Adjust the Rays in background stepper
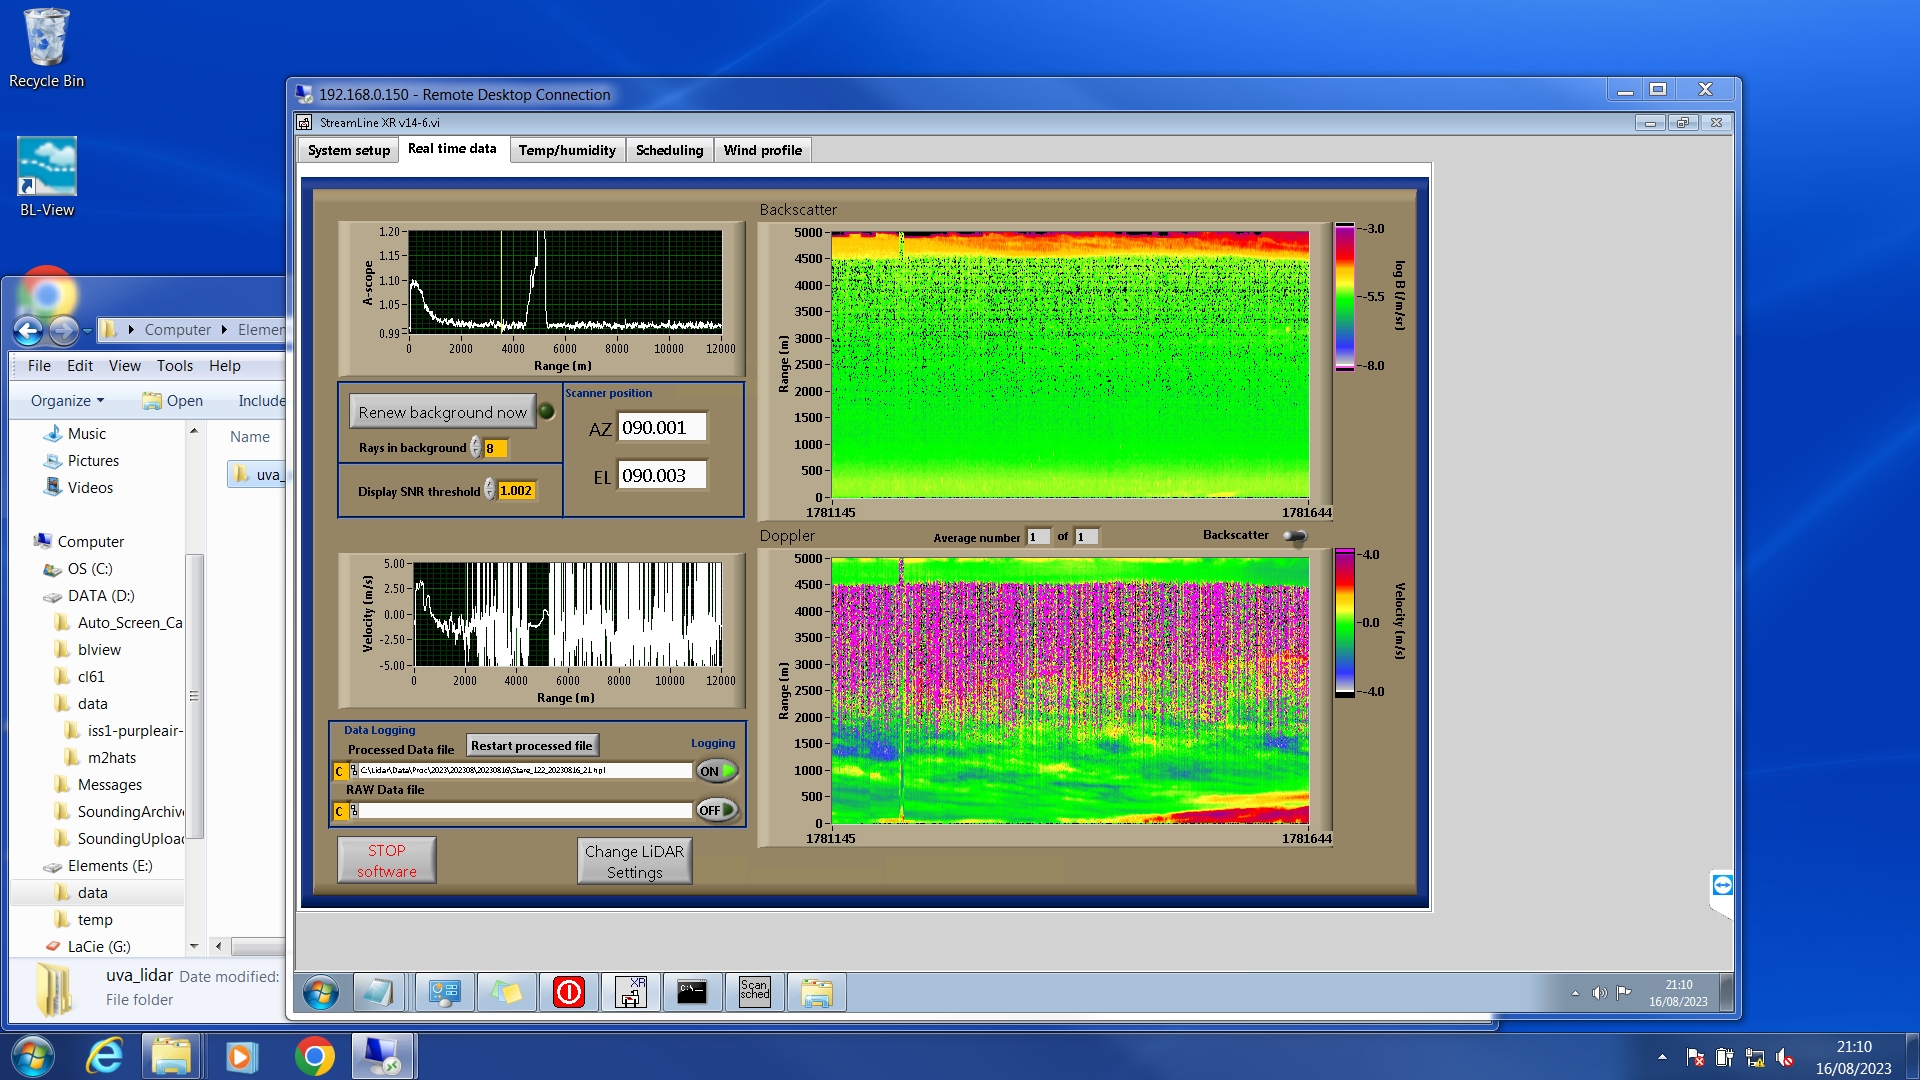This screenshot has width=1920, height=1080. pyautogui.click(x=476, y=448)
